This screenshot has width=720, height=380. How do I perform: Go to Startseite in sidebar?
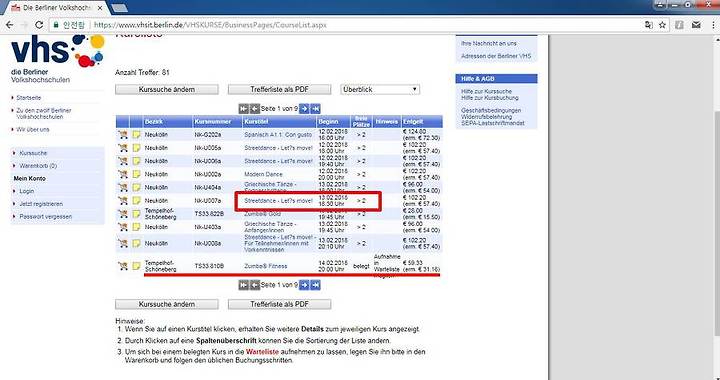coord(28,98)
